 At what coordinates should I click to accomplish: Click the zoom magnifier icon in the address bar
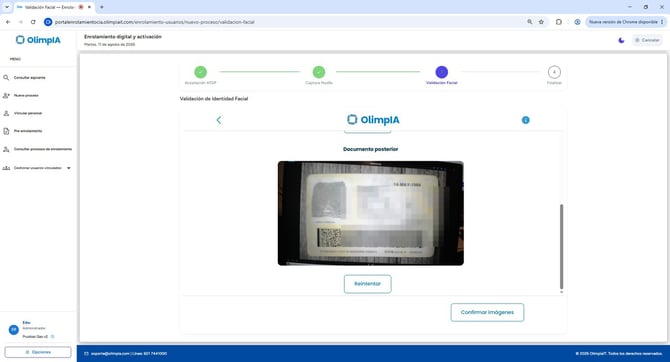coord(530,22)
